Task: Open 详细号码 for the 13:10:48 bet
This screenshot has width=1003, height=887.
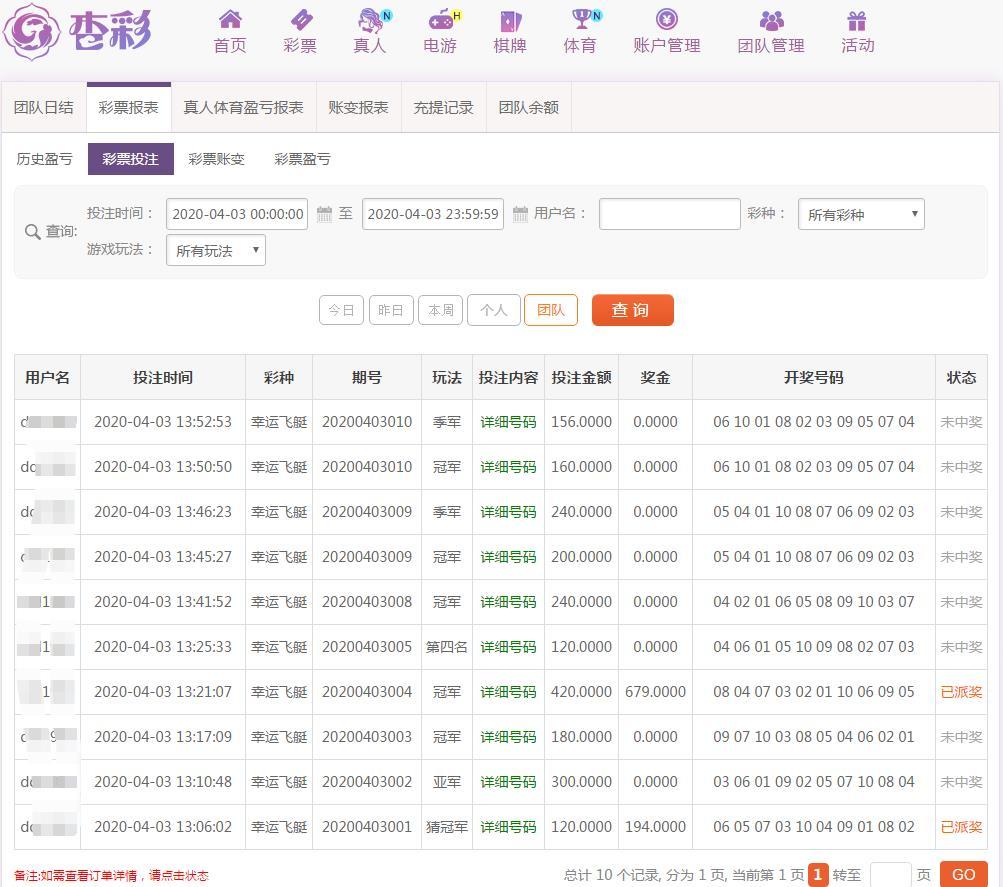Action: (509, 781)
